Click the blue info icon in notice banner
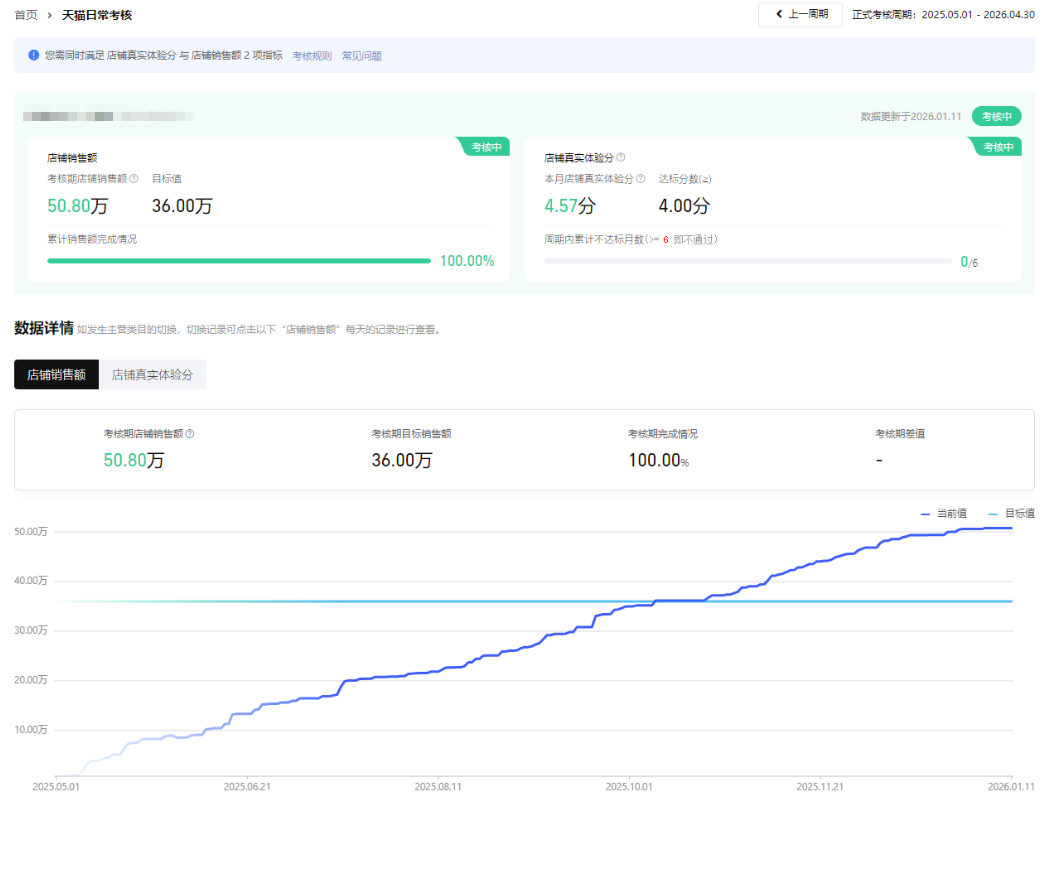This screenshot has width=1040, height=895. coord(34,55)
